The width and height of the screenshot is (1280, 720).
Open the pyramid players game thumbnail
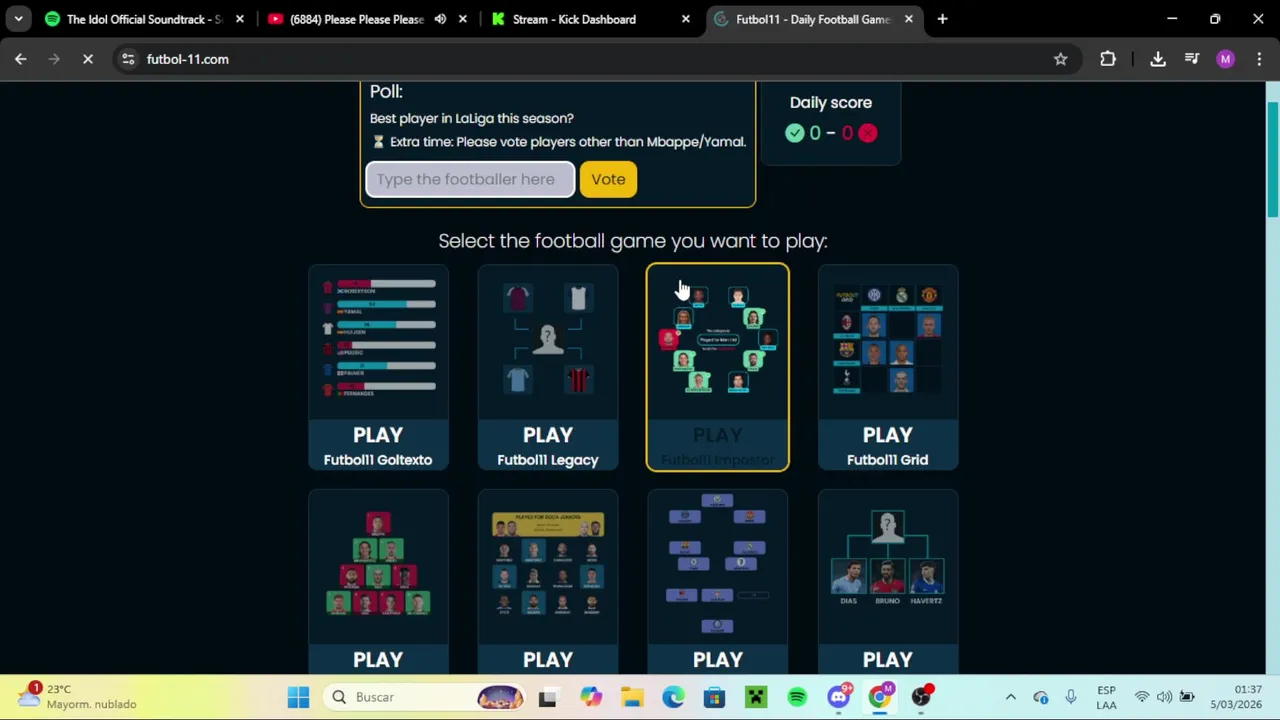click(x=378, y=565)
